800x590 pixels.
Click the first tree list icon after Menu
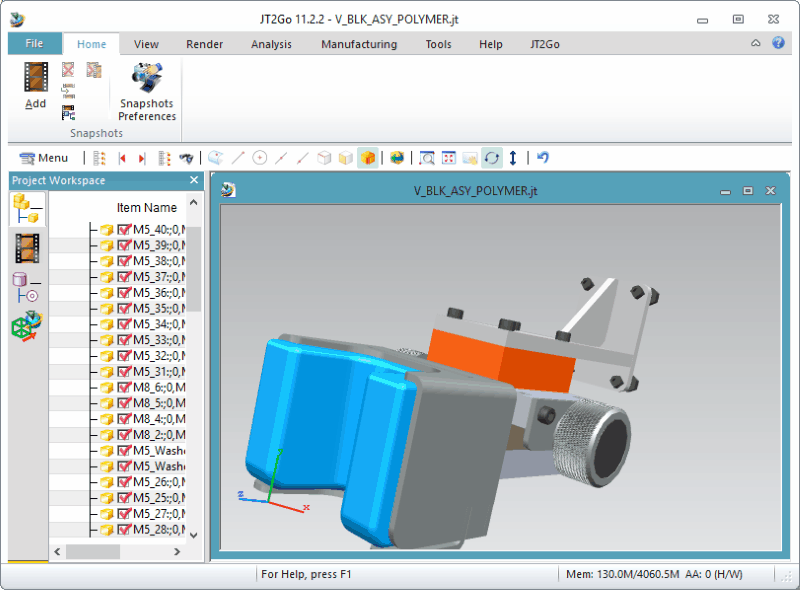click(x=100, y=158)
